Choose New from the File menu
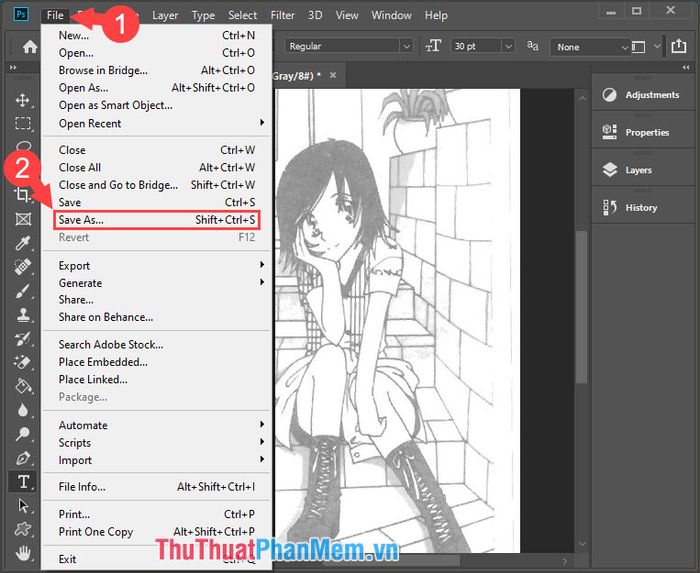This screenshot has height=573, width=700. coord(156,35)
